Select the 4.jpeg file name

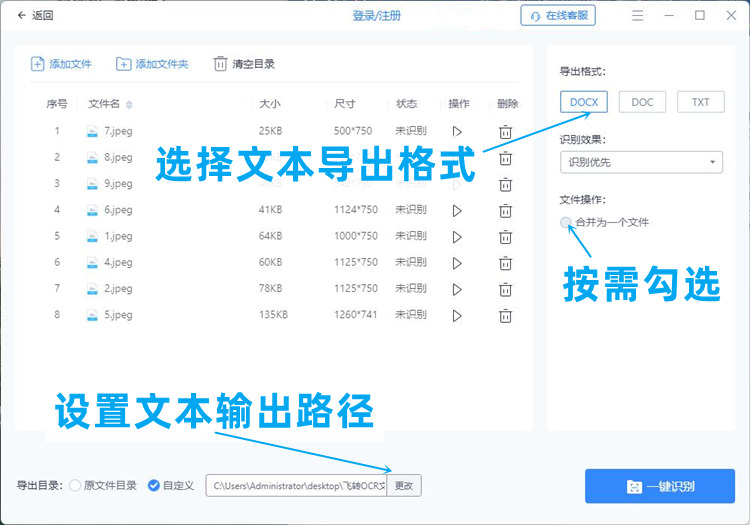(x=118, y=262)
